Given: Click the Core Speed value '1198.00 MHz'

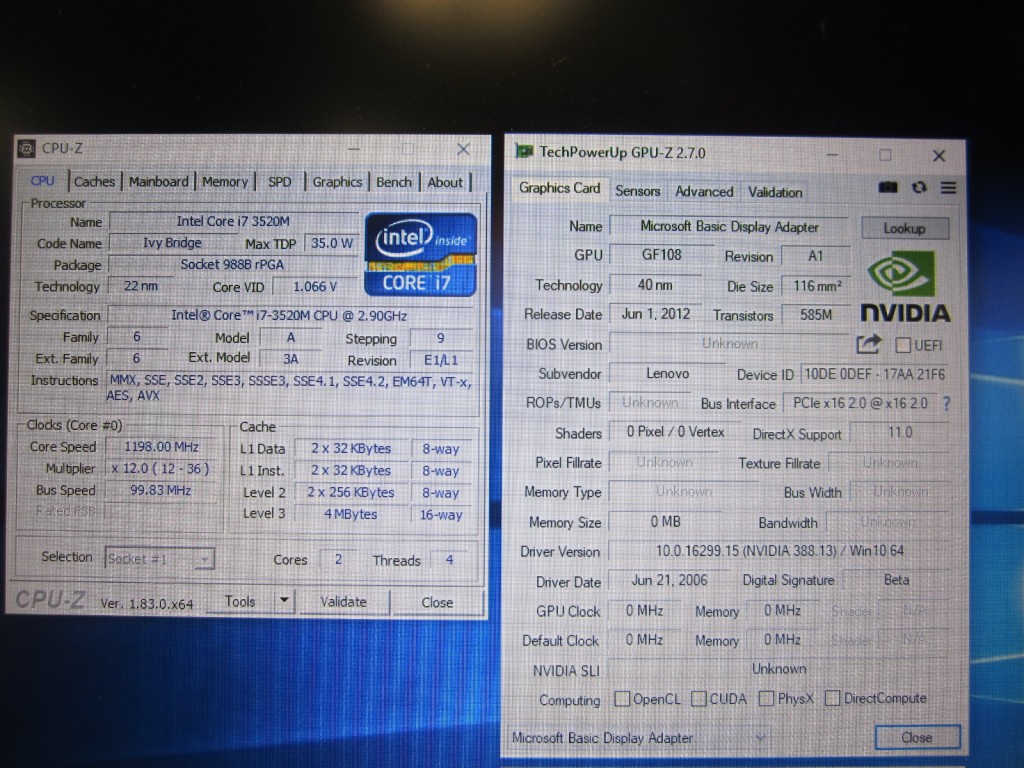Looking at the screenshot, I should click(x=161, y=447).
